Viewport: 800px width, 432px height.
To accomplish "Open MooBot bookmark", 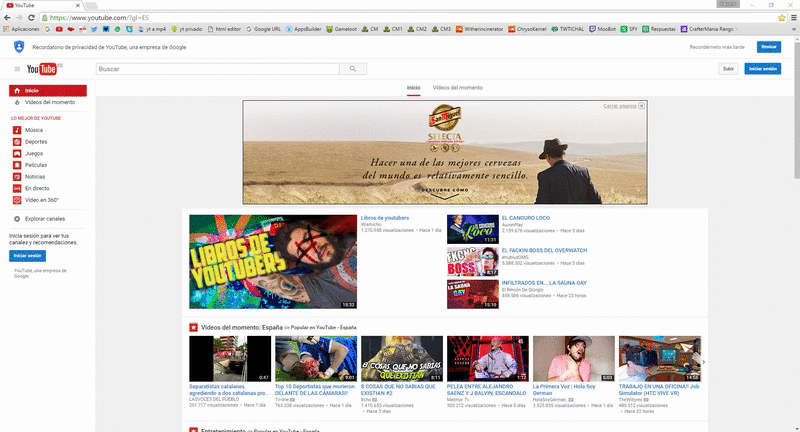I will click(x=602, y=29).
